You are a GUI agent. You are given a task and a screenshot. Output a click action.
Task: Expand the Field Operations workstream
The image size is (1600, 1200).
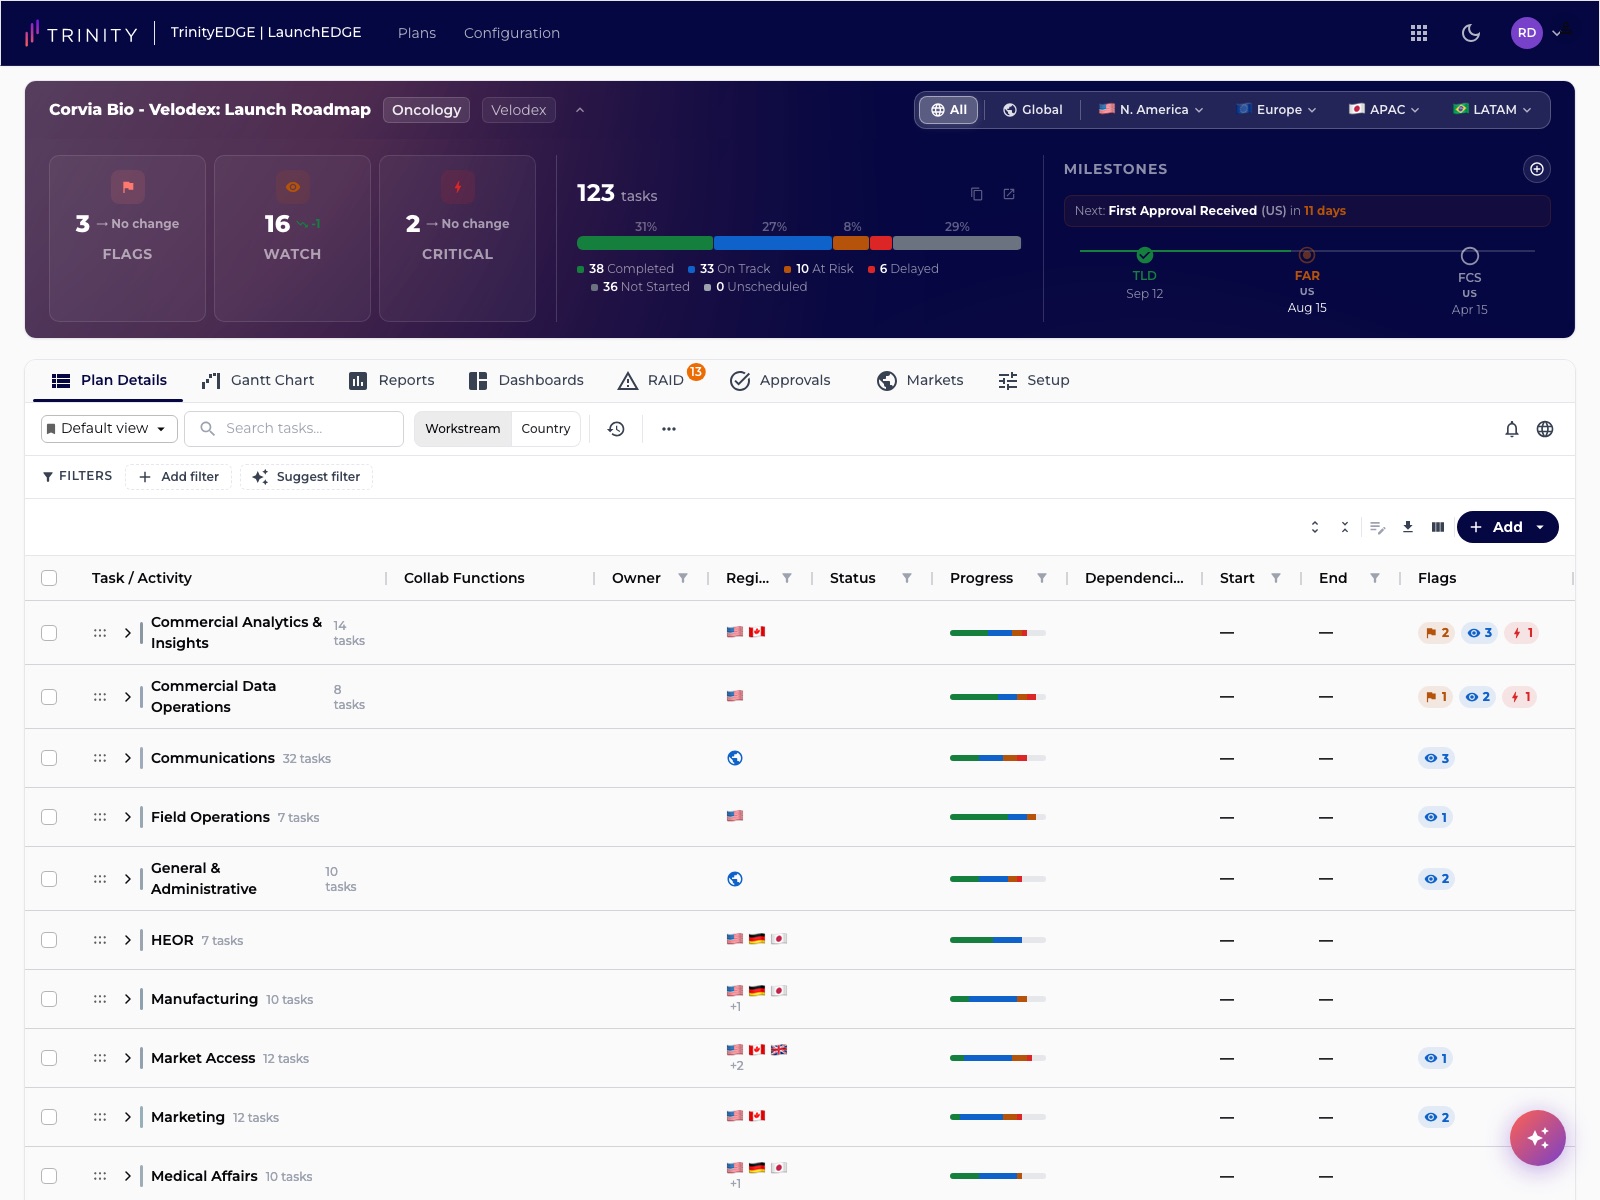coord(127,817)
